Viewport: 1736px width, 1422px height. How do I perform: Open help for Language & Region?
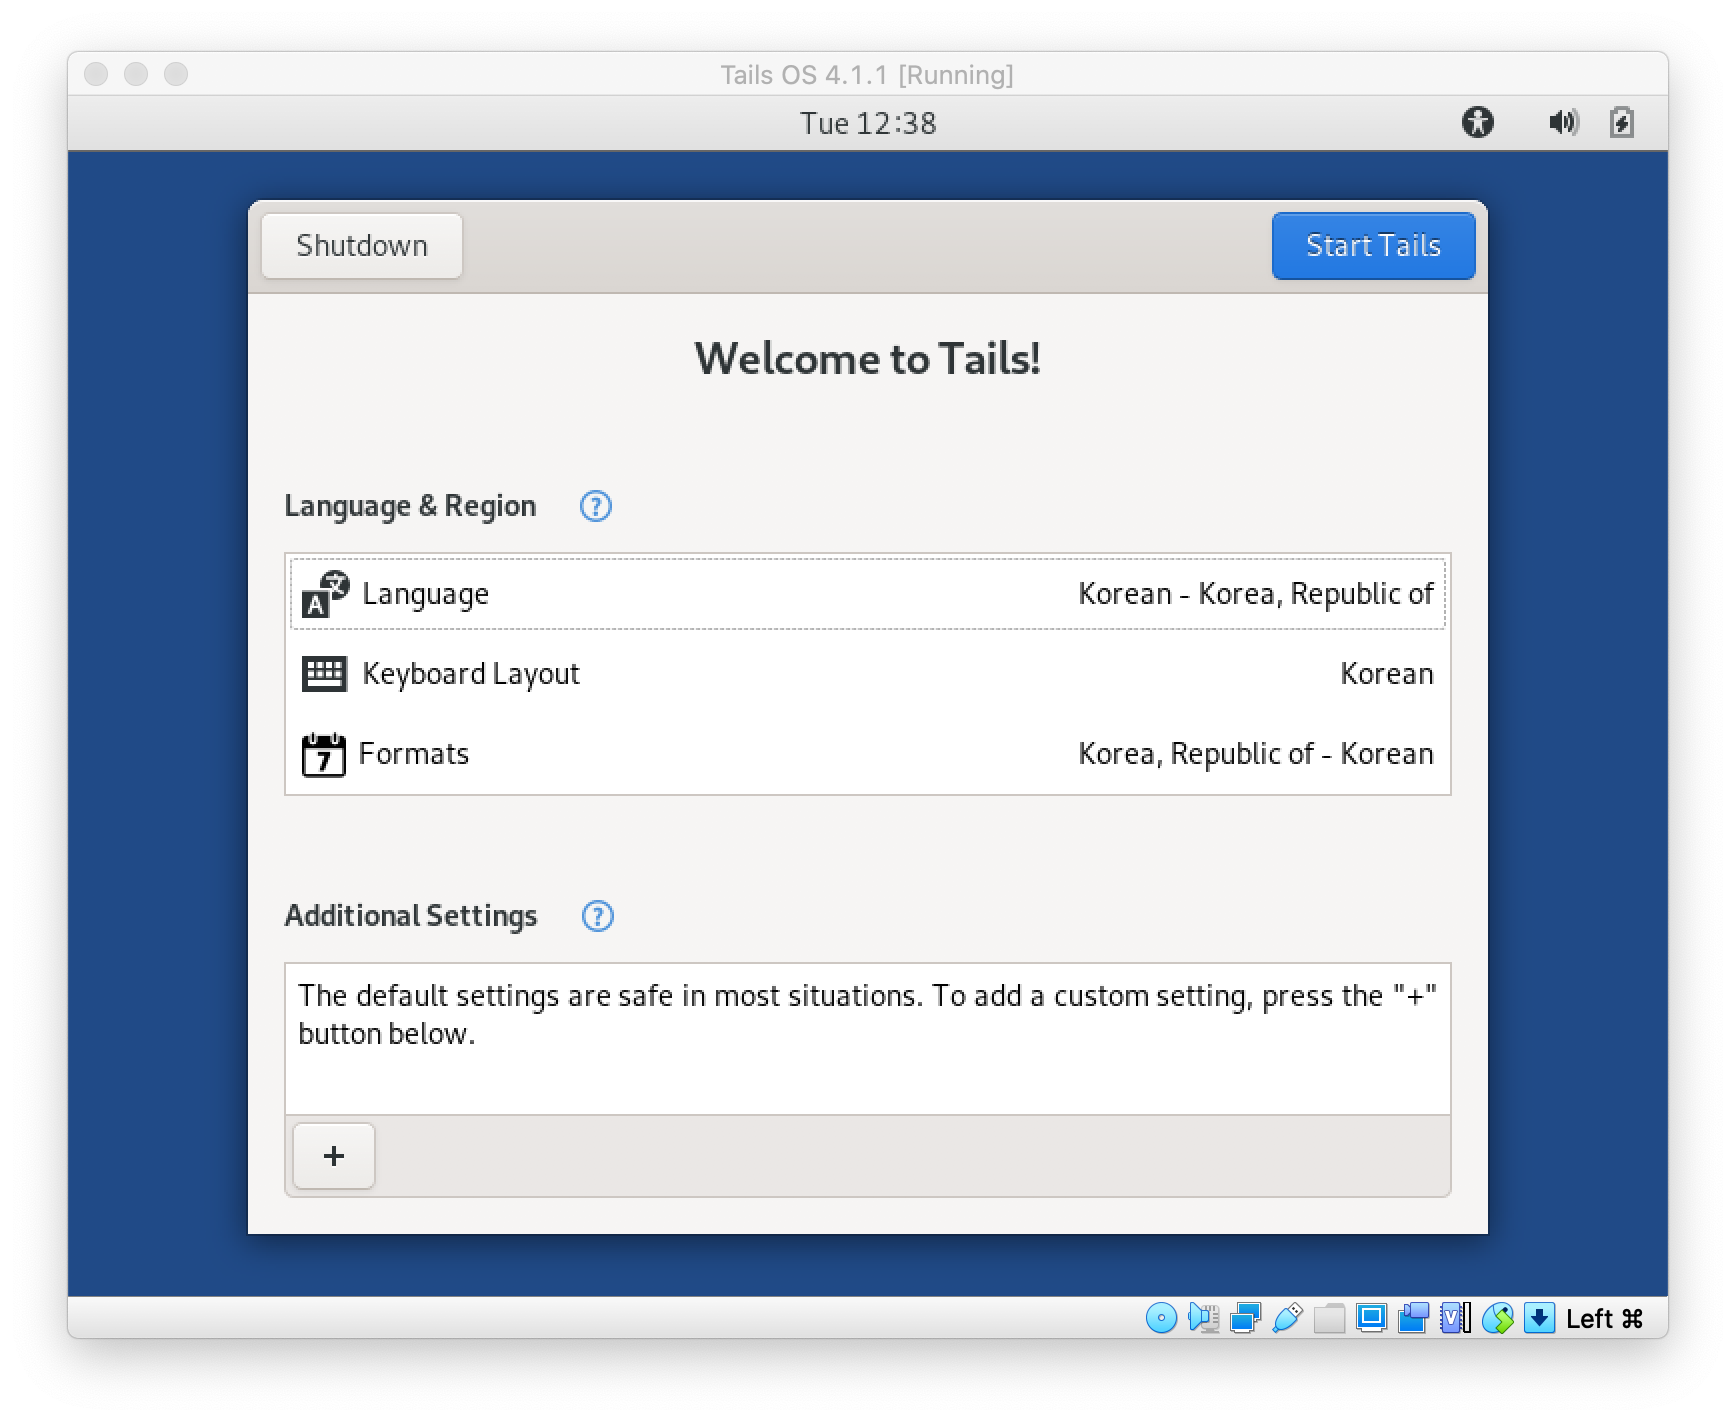tap(596, 506)
